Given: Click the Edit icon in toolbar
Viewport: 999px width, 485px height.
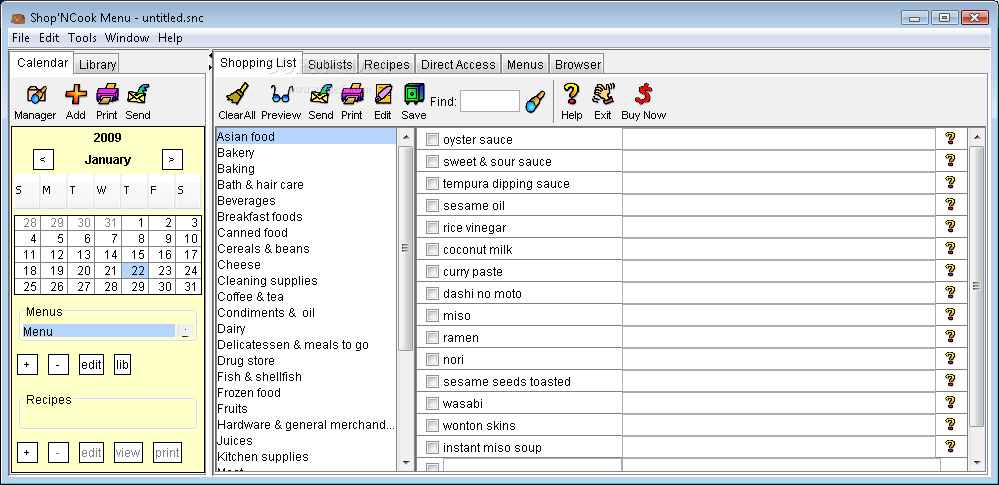Looking at the screenshot, I should click(383, 94).
